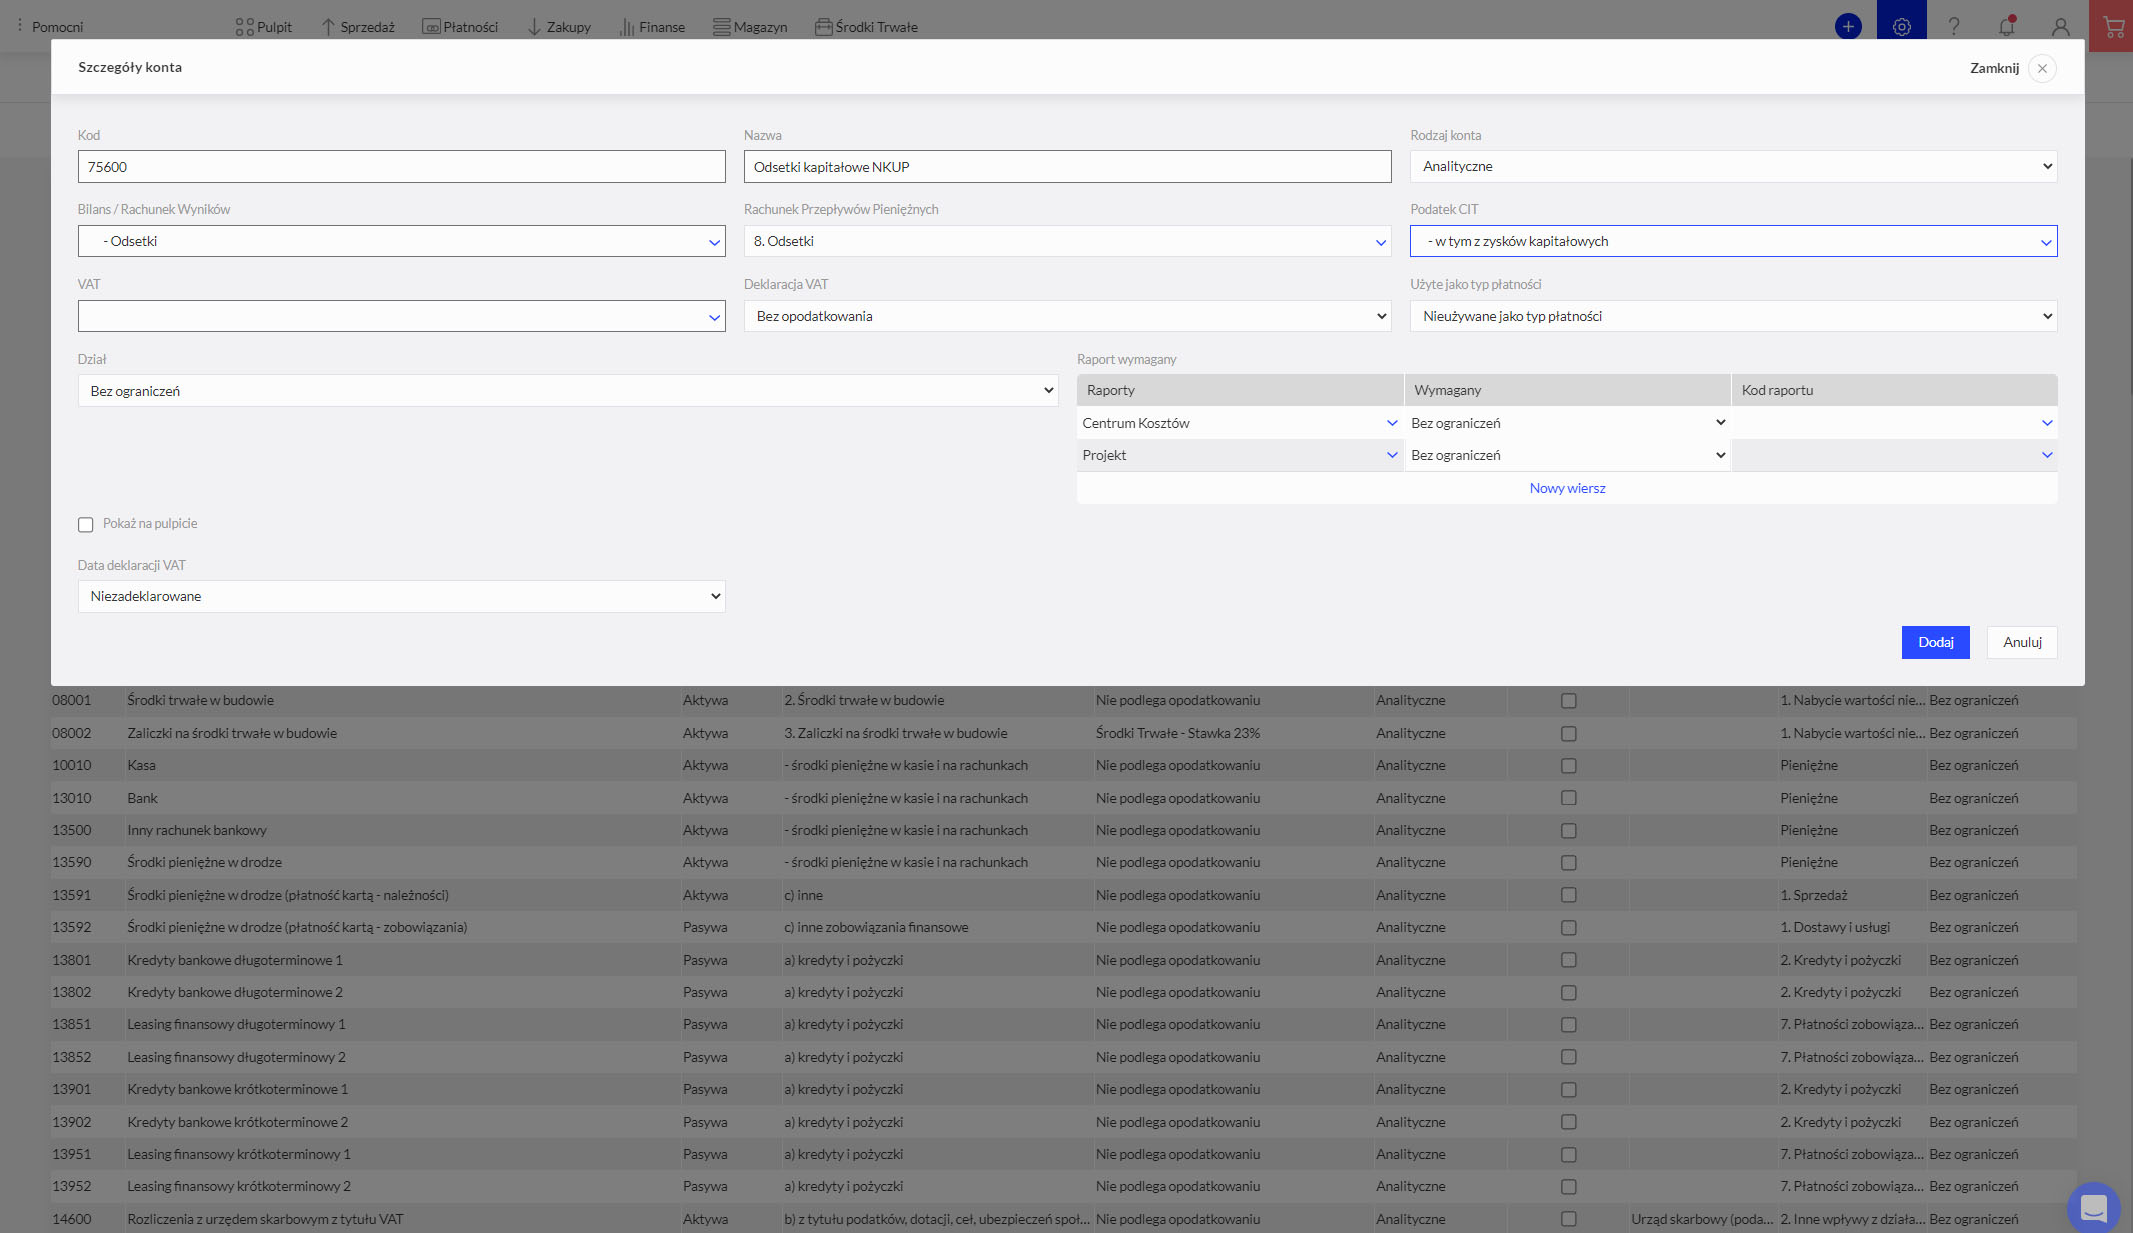Open the chat support bubble icon

[2093, 1208]
